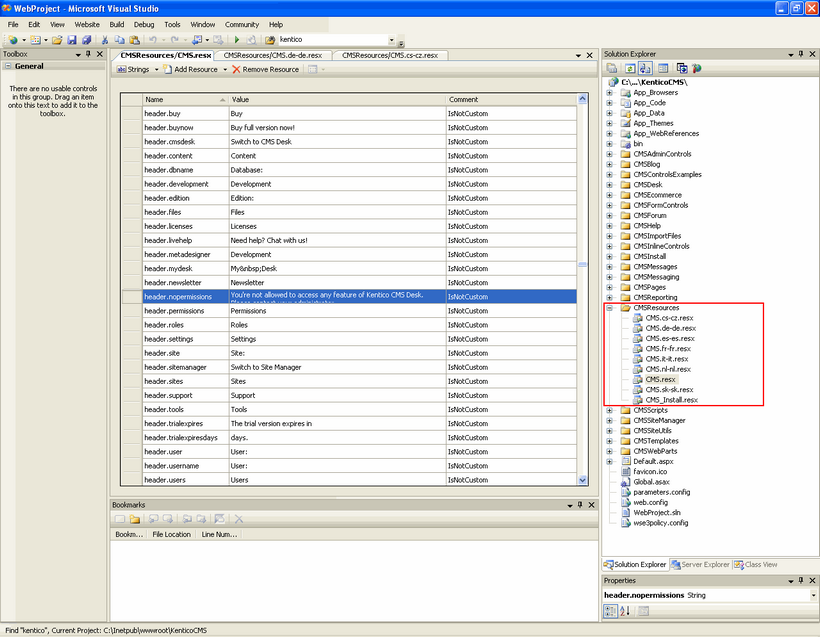This screenshot has width=820, height=637.
Task: Collapse the CMSResources folder in the tree
Action: (609, 308)
